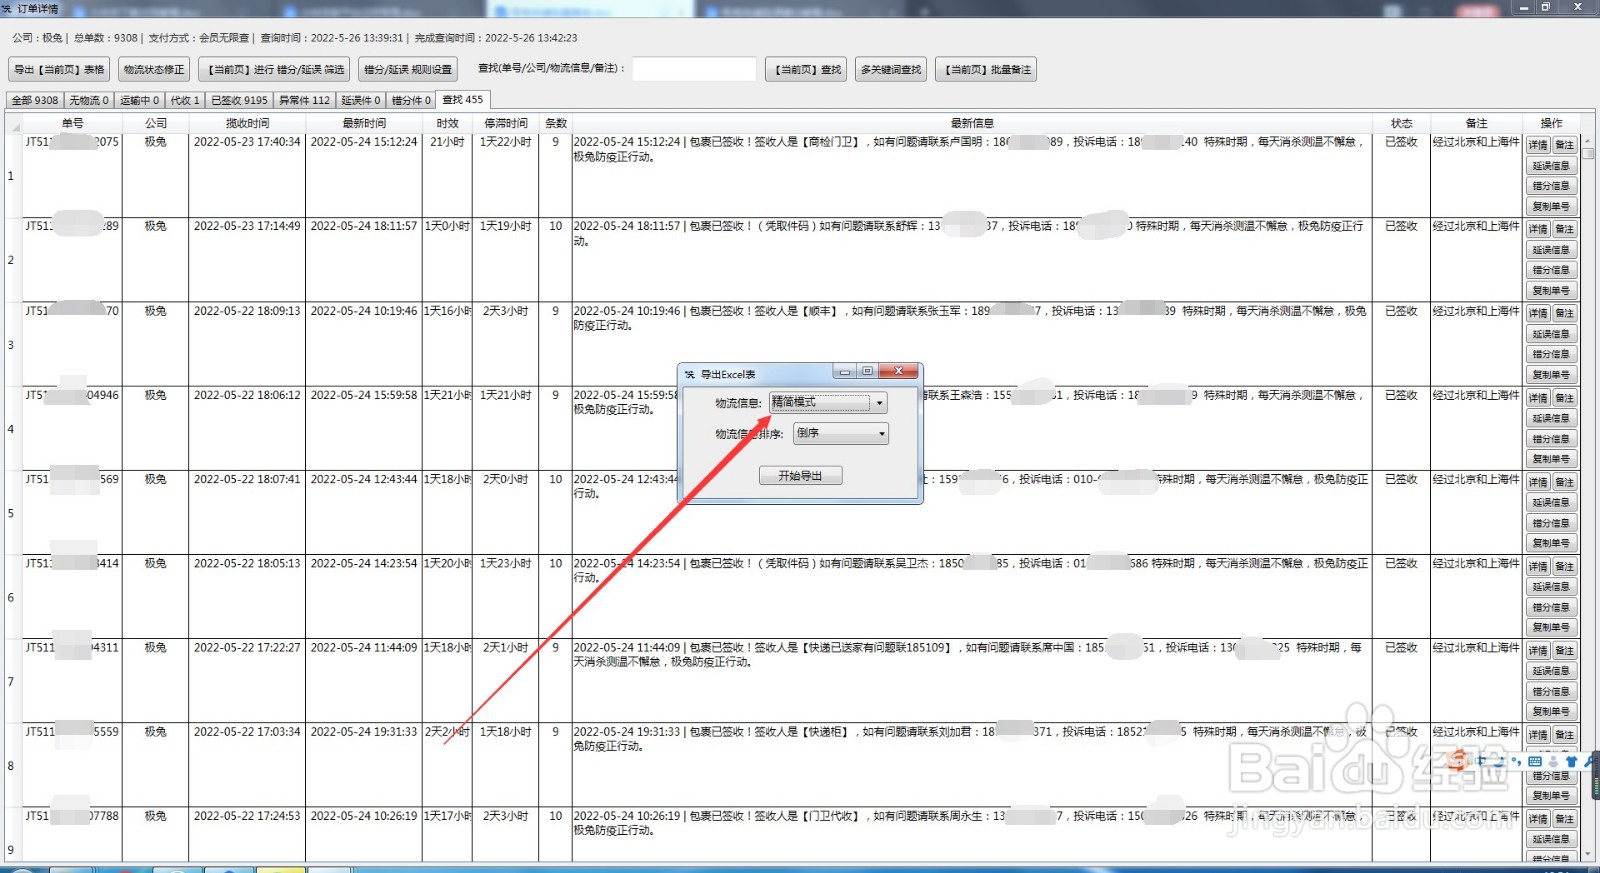Viewport: 1600px width, 873px height.
Task: Click 物流状态修正 button
Action: [x=154, y=70]
